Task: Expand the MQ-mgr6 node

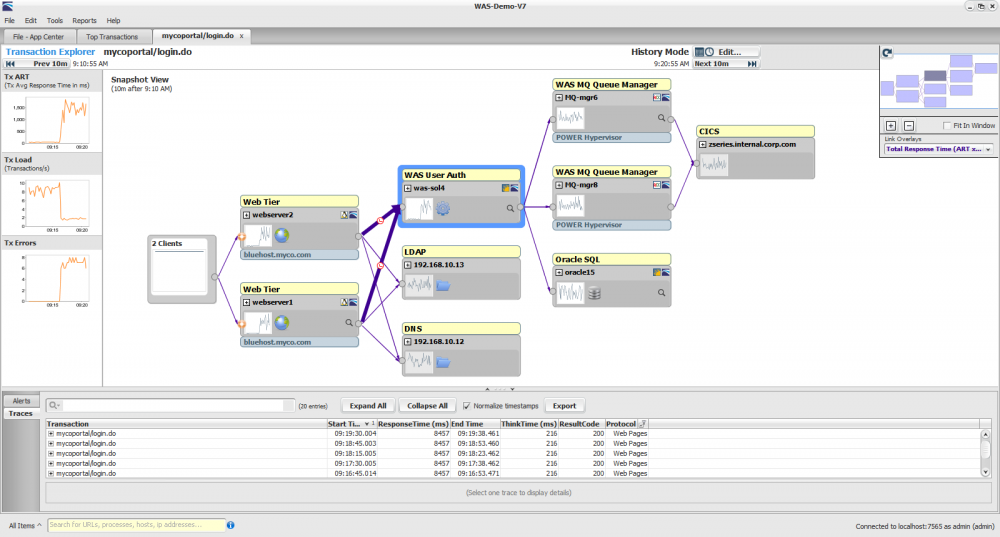Action: point(559,98)
